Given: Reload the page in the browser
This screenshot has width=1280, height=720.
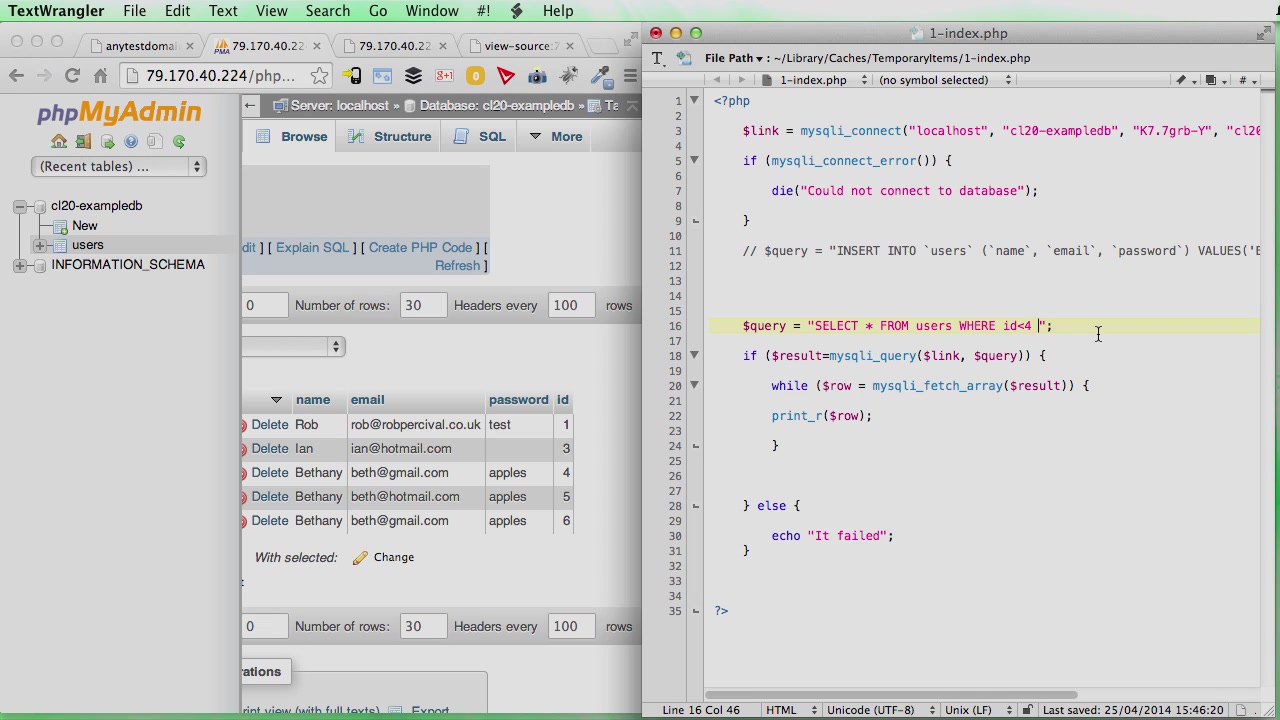Looking at the screenshot, I should coord(72,76).
